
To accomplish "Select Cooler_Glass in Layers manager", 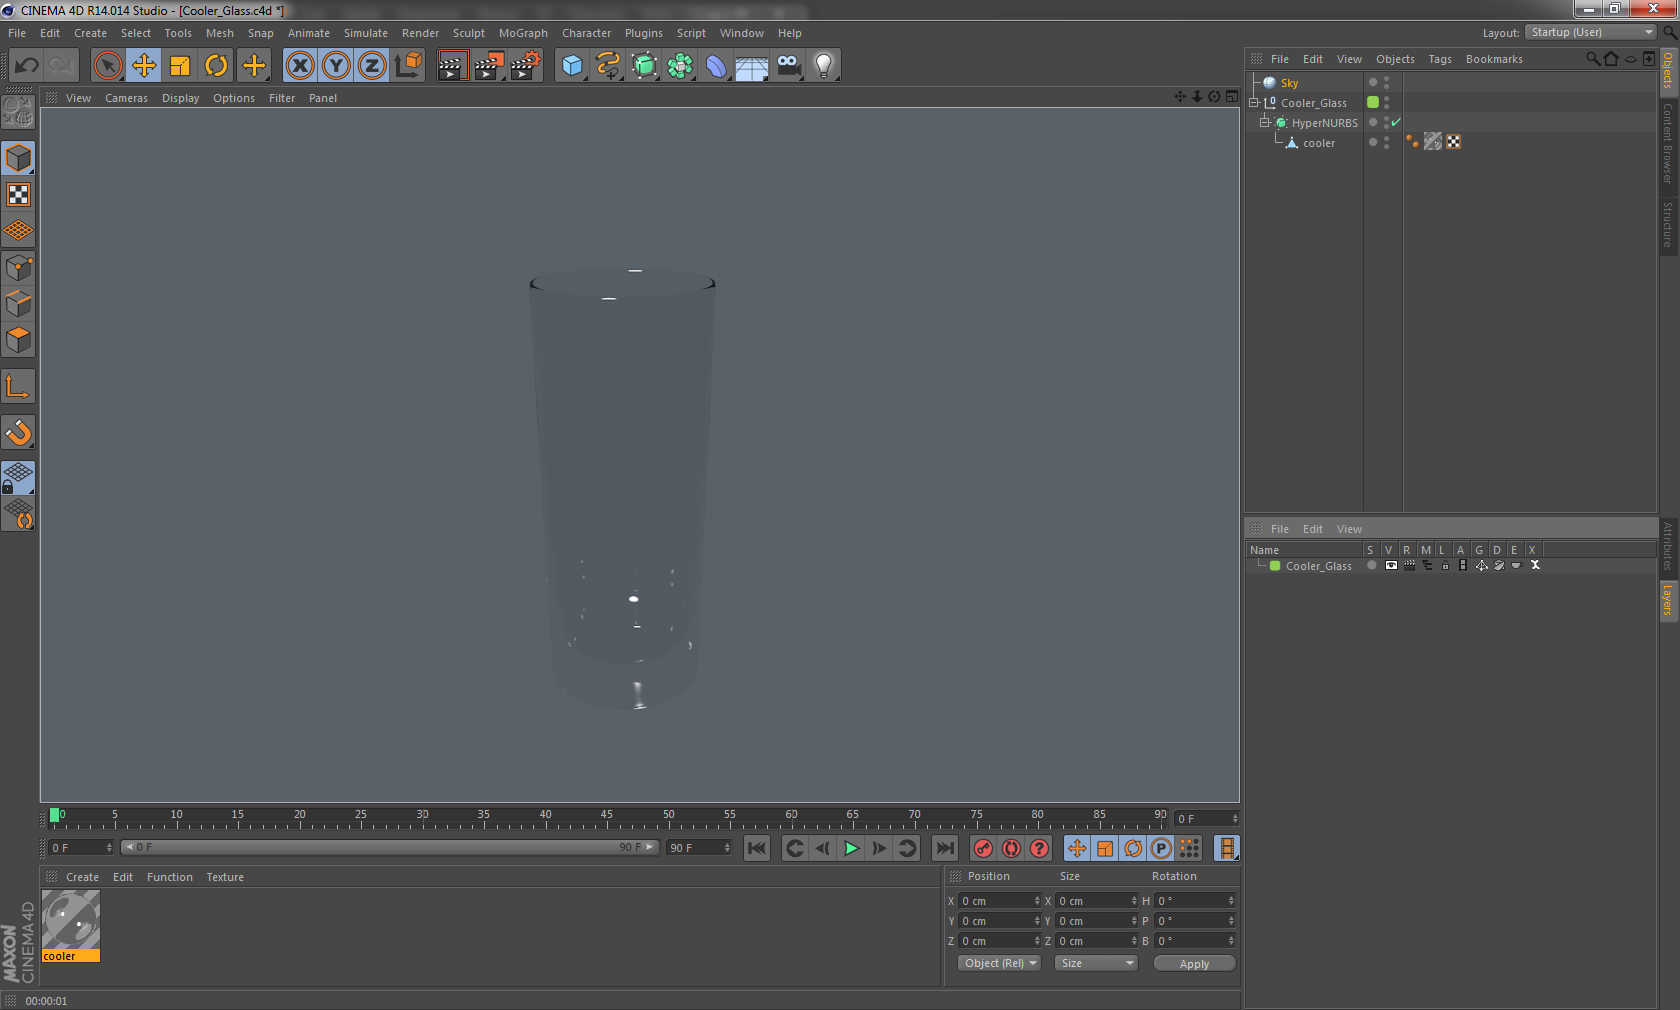I will coord(1318,566).
